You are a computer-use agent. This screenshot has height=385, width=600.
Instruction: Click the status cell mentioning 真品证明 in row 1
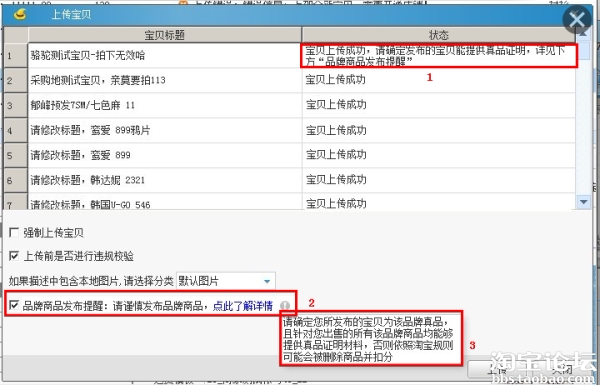coord(439,55)
